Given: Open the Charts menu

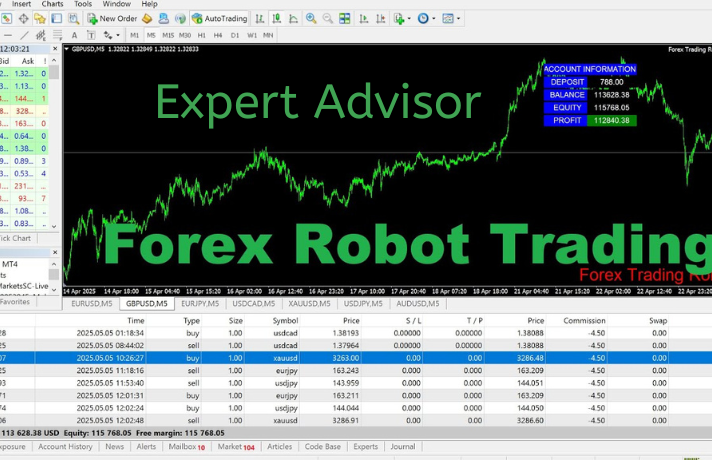Looking at the screenshot, I should click(x=52, y=4).
